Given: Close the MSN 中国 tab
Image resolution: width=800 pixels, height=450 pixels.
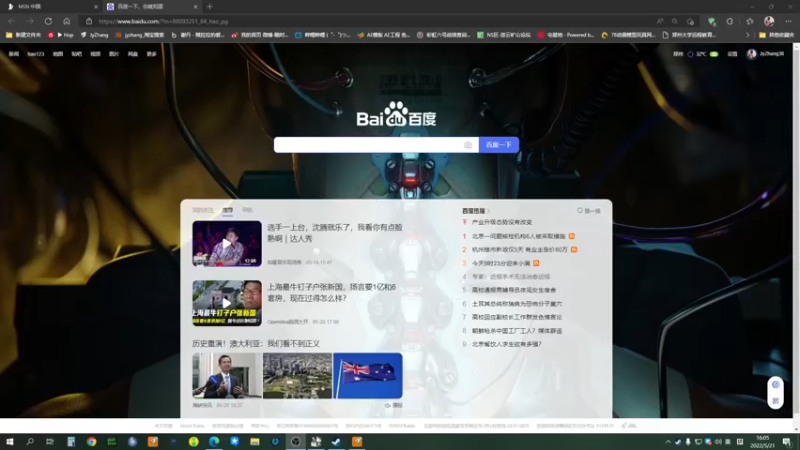Looking at the screenshot, I should tap(96, 7).
